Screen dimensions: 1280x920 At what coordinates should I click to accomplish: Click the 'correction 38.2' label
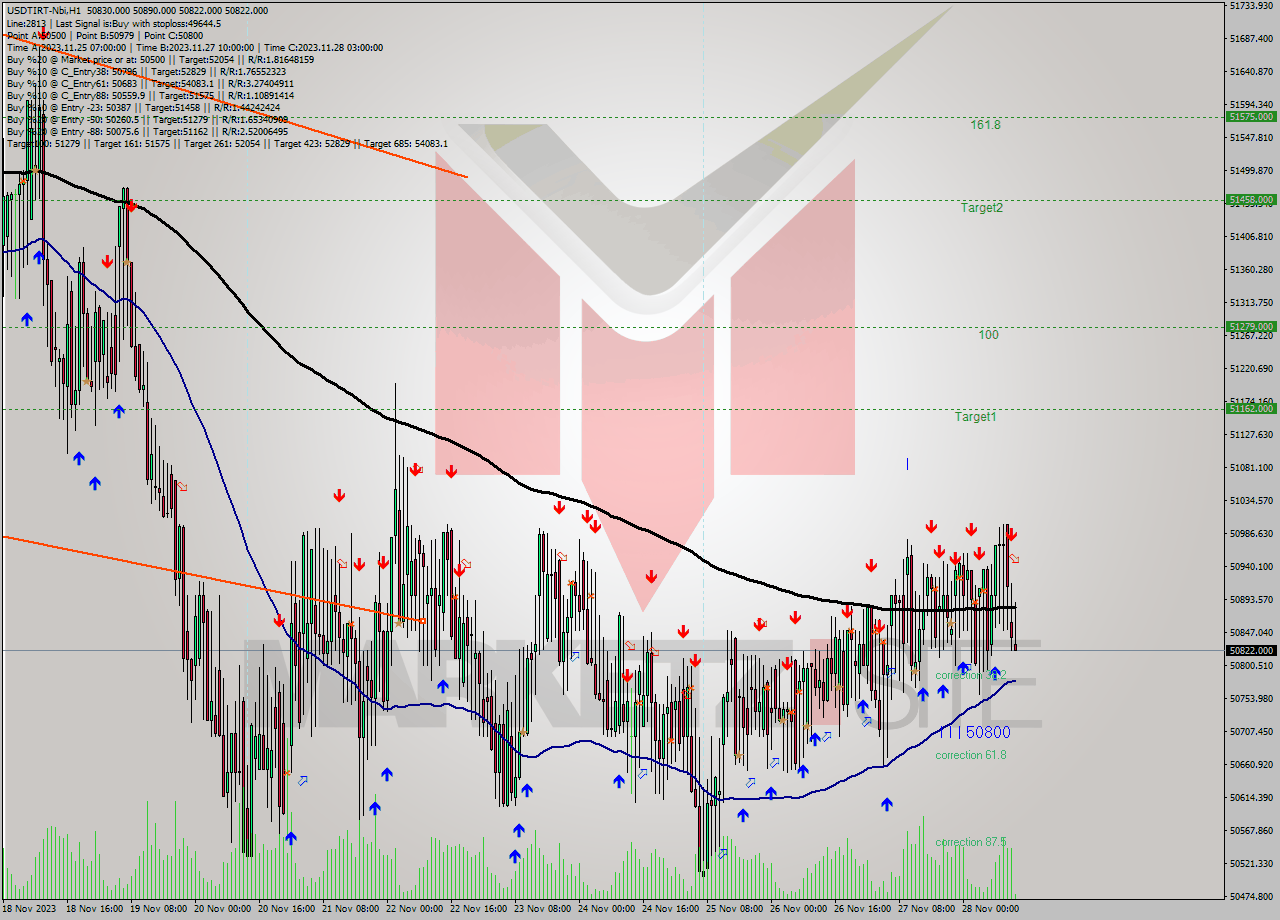(970, 676)
